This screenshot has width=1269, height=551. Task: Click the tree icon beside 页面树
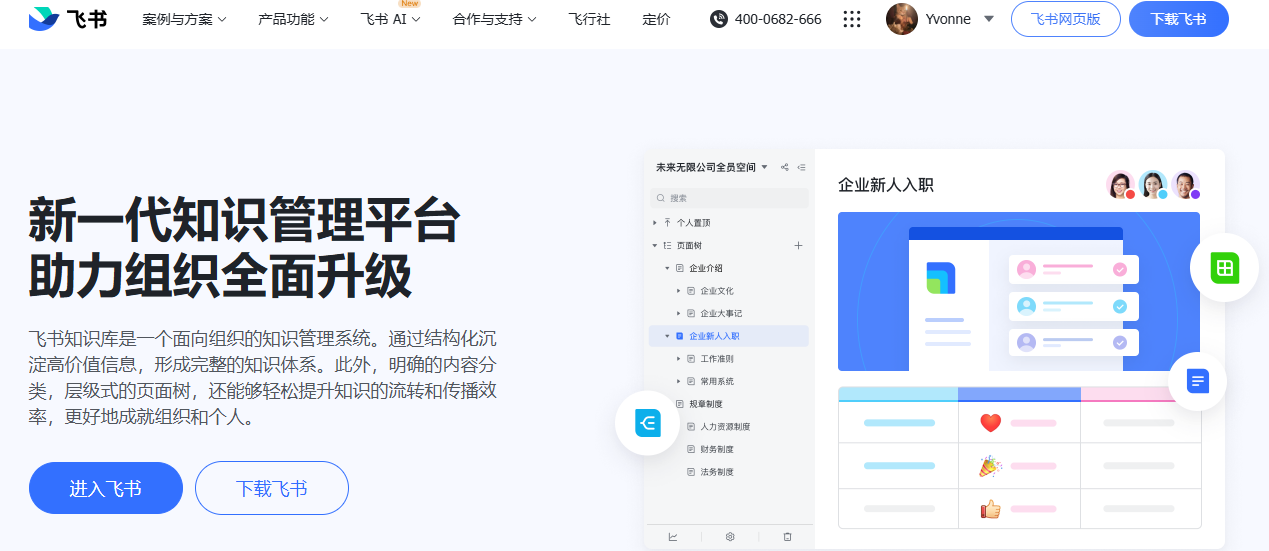667,245
